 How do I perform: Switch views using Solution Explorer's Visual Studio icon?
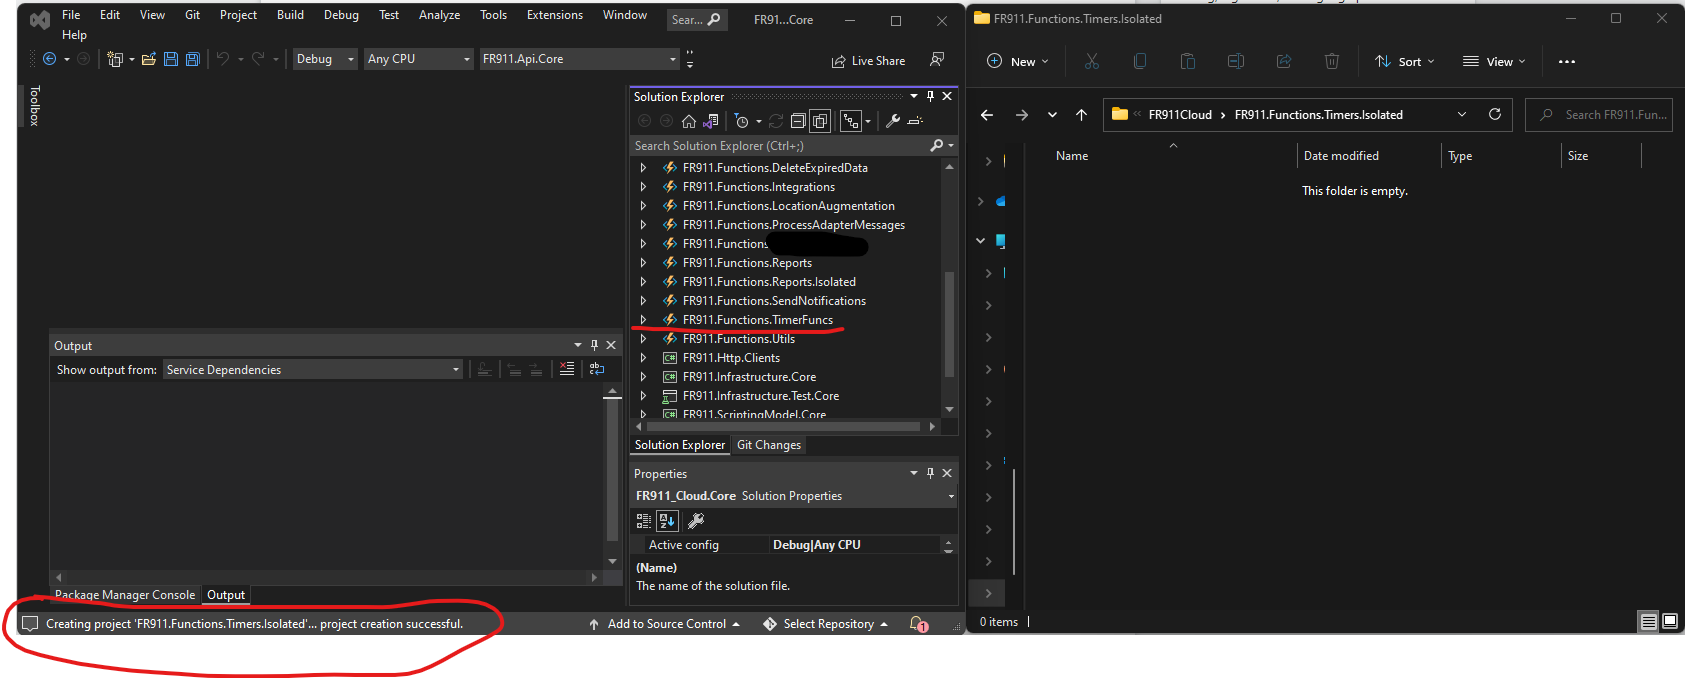click(x=711, y=121)
